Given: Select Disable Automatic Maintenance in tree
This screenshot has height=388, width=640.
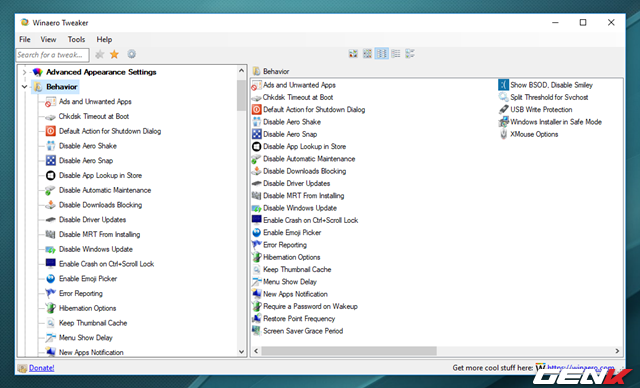Looking at the screenshot, I should click(105, 190).
